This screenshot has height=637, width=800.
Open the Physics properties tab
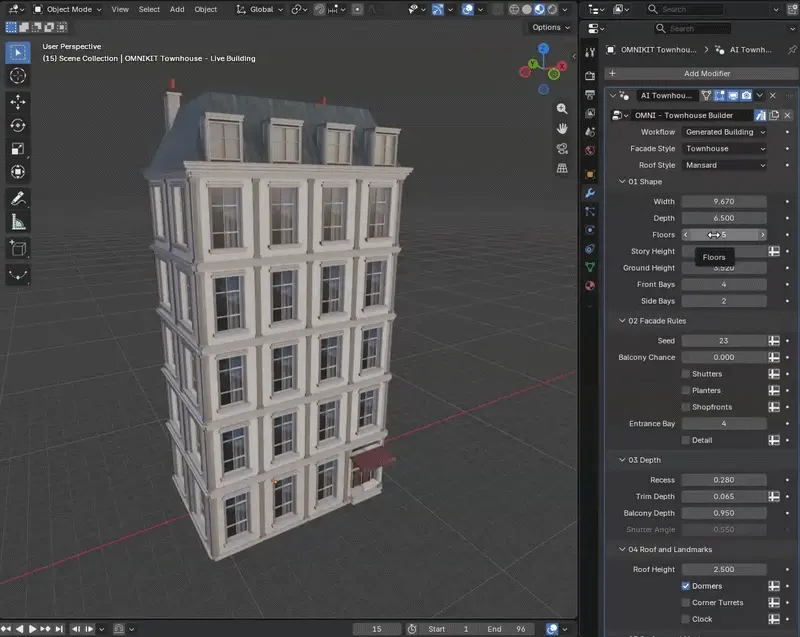(590, 230)
